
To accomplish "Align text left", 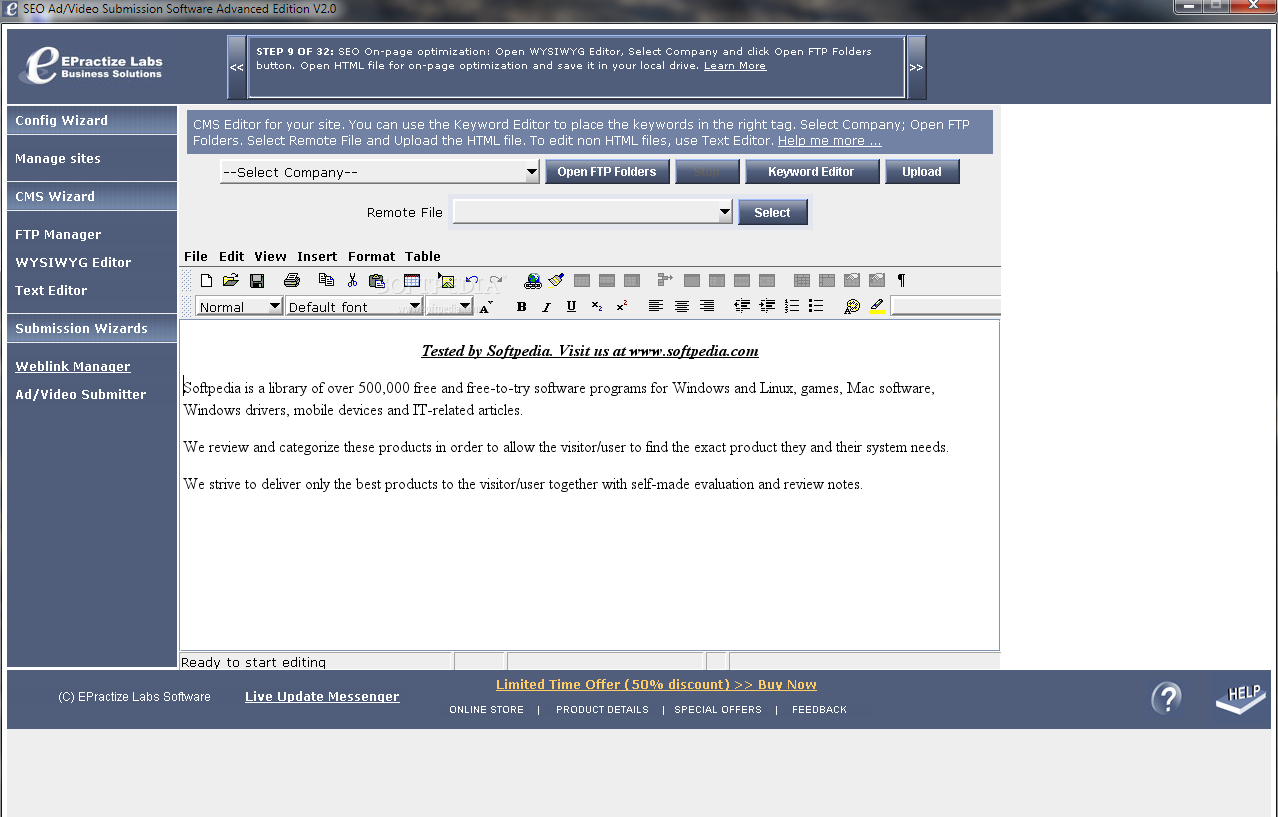I will 656,307.
